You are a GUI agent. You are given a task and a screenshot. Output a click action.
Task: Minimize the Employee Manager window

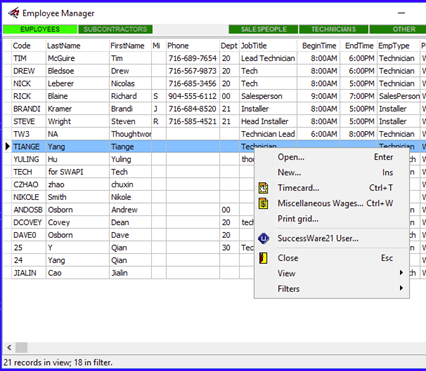(402, 13)
